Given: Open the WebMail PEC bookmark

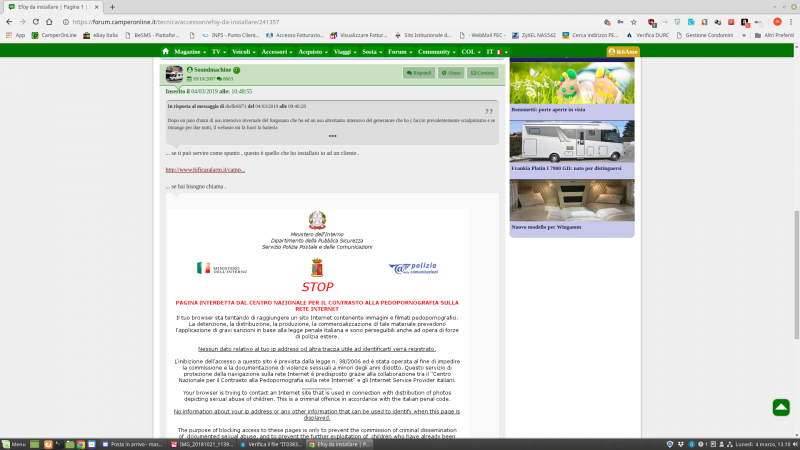Looking at the screenshot, I should click(x=482, y=35).
